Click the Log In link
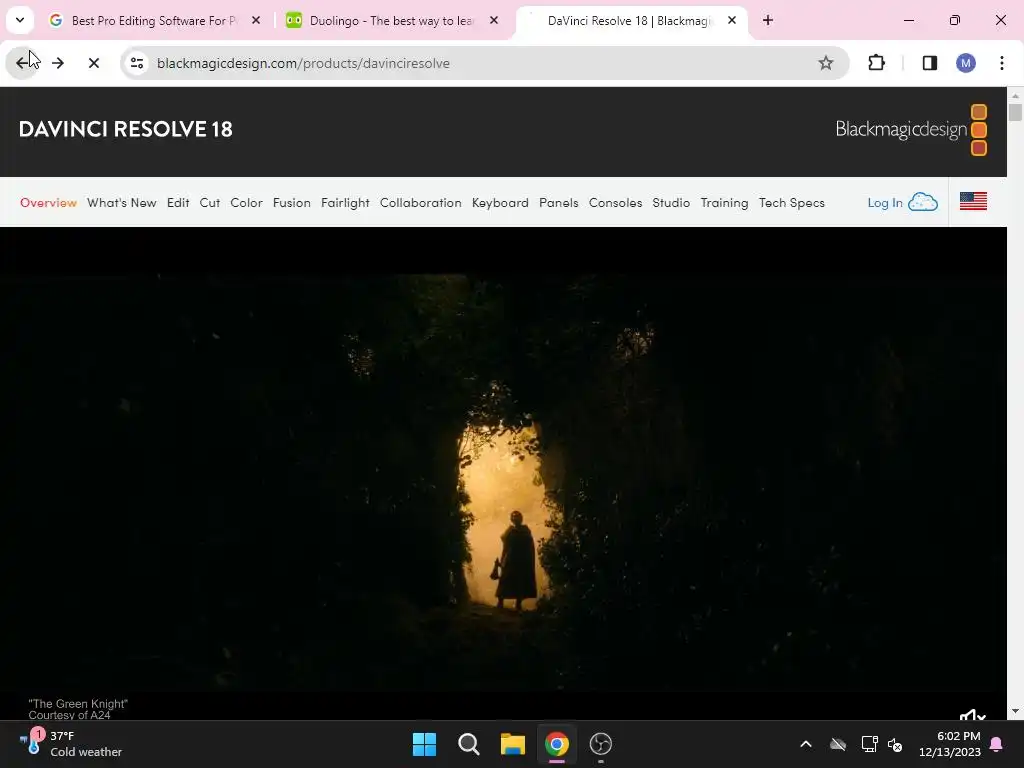1024x768 pixels. click(884, 203)
